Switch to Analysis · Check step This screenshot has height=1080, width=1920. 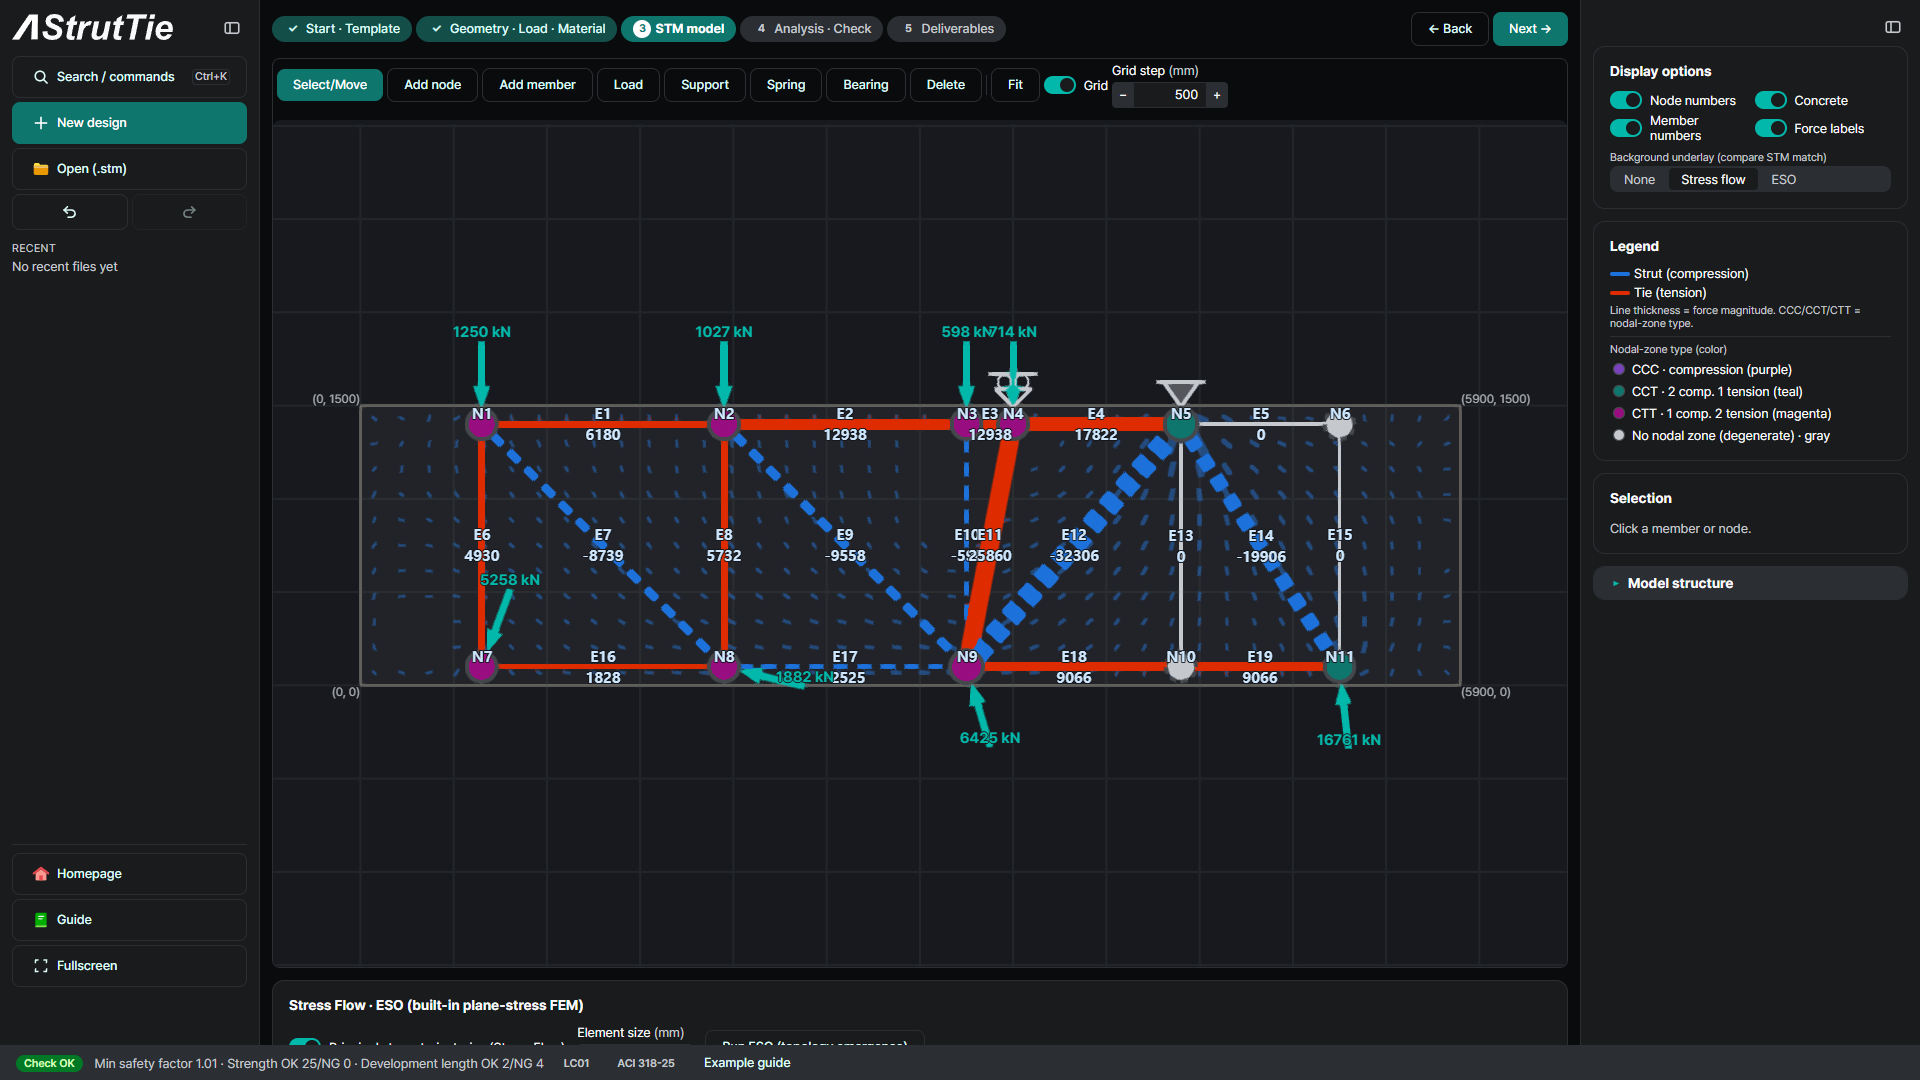point(812,29)
